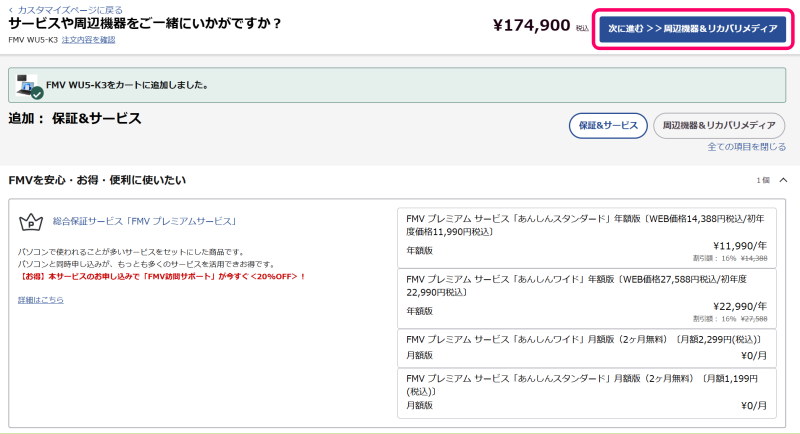The width and height of the screenshot is (800, 434).
Task: Click the total price ¥174,900
Action: pyautogui.click(x=532, y=25)
